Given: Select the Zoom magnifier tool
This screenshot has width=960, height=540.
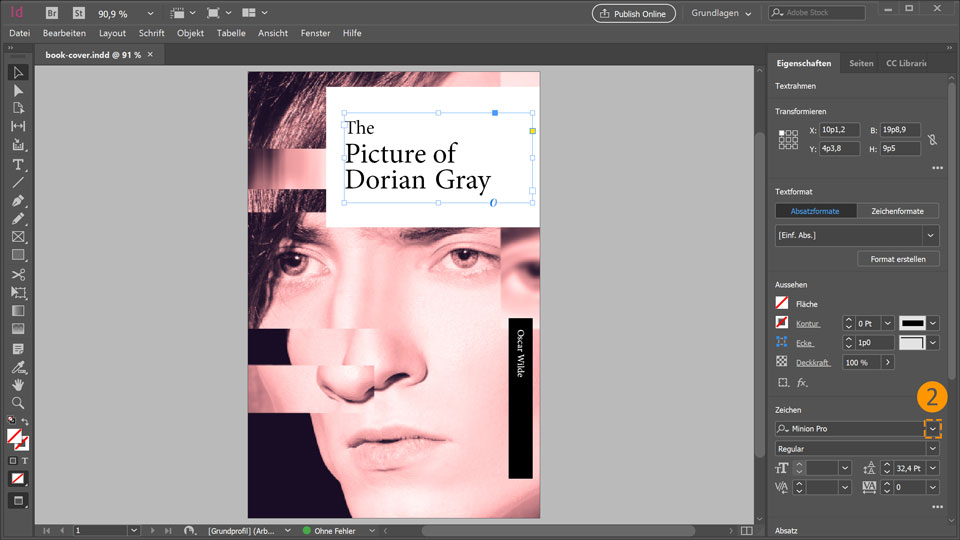Looking at the screenshot, I should click(18, 402).
